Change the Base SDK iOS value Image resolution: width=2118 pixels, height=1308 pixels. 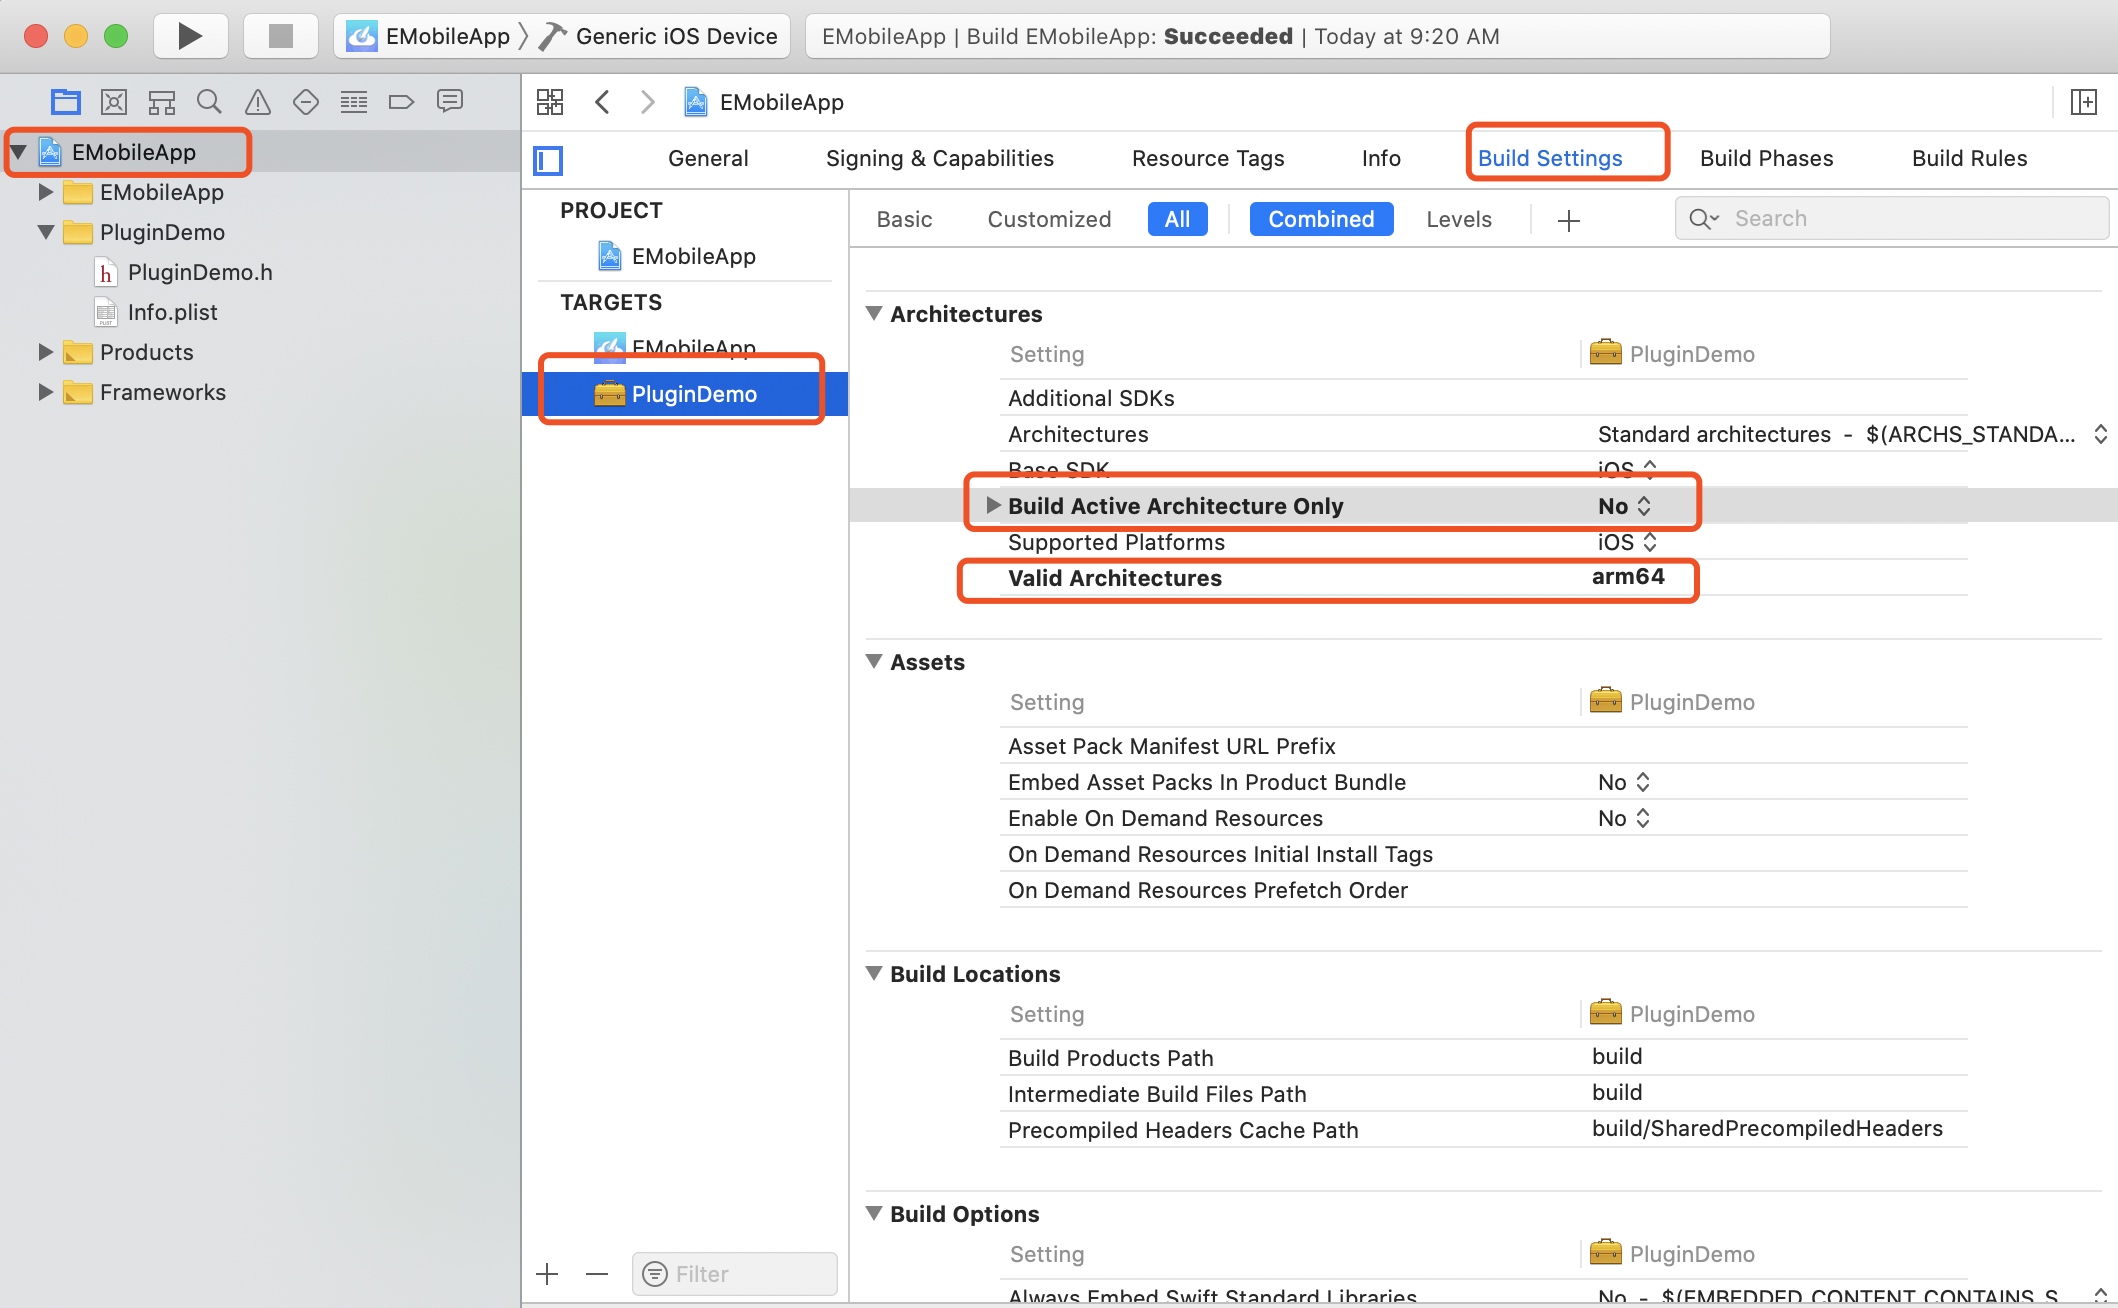(1628, 469)
